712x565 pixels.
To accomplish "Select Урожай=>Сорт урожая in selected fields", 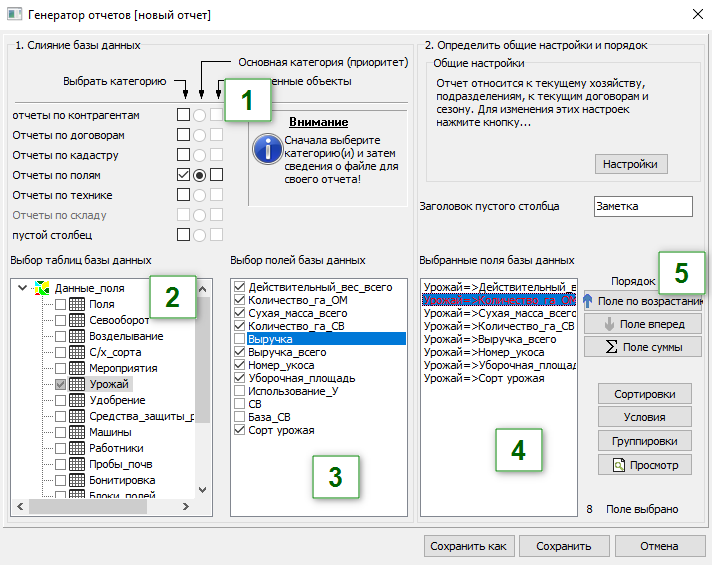I will pyautogui.click(x=484, y=378).
